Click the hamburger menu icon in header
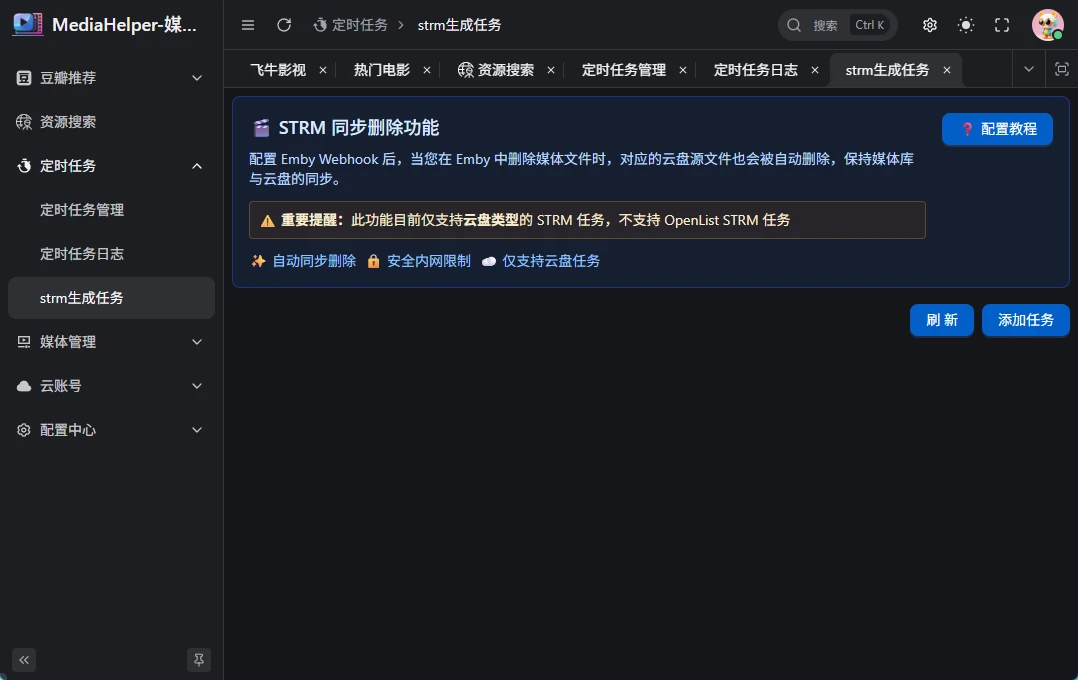This screenshot has height=680, width=1078. point(248,25)
